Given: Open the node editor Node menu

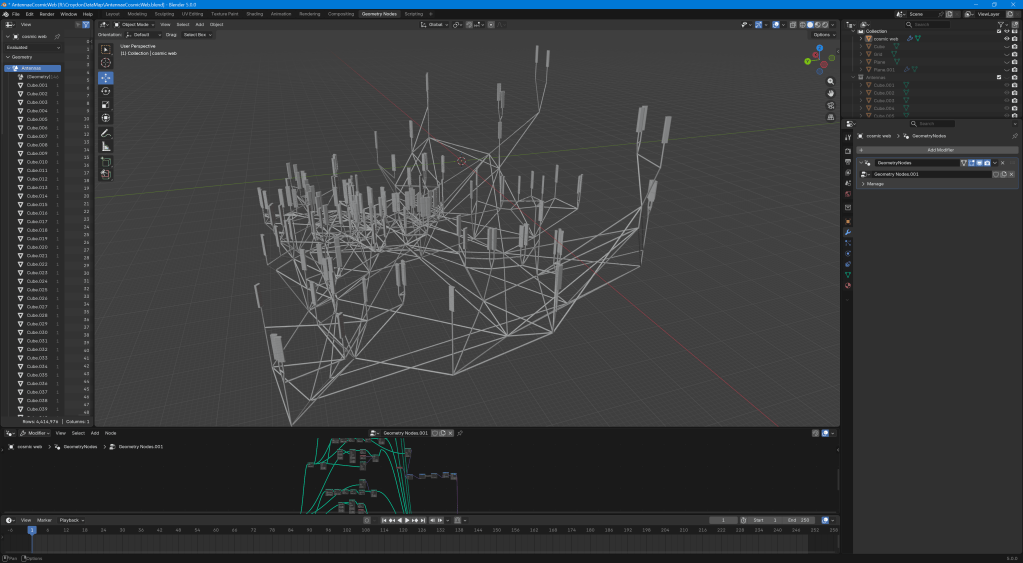Looking at the screenshot, I should click(111, 433).
